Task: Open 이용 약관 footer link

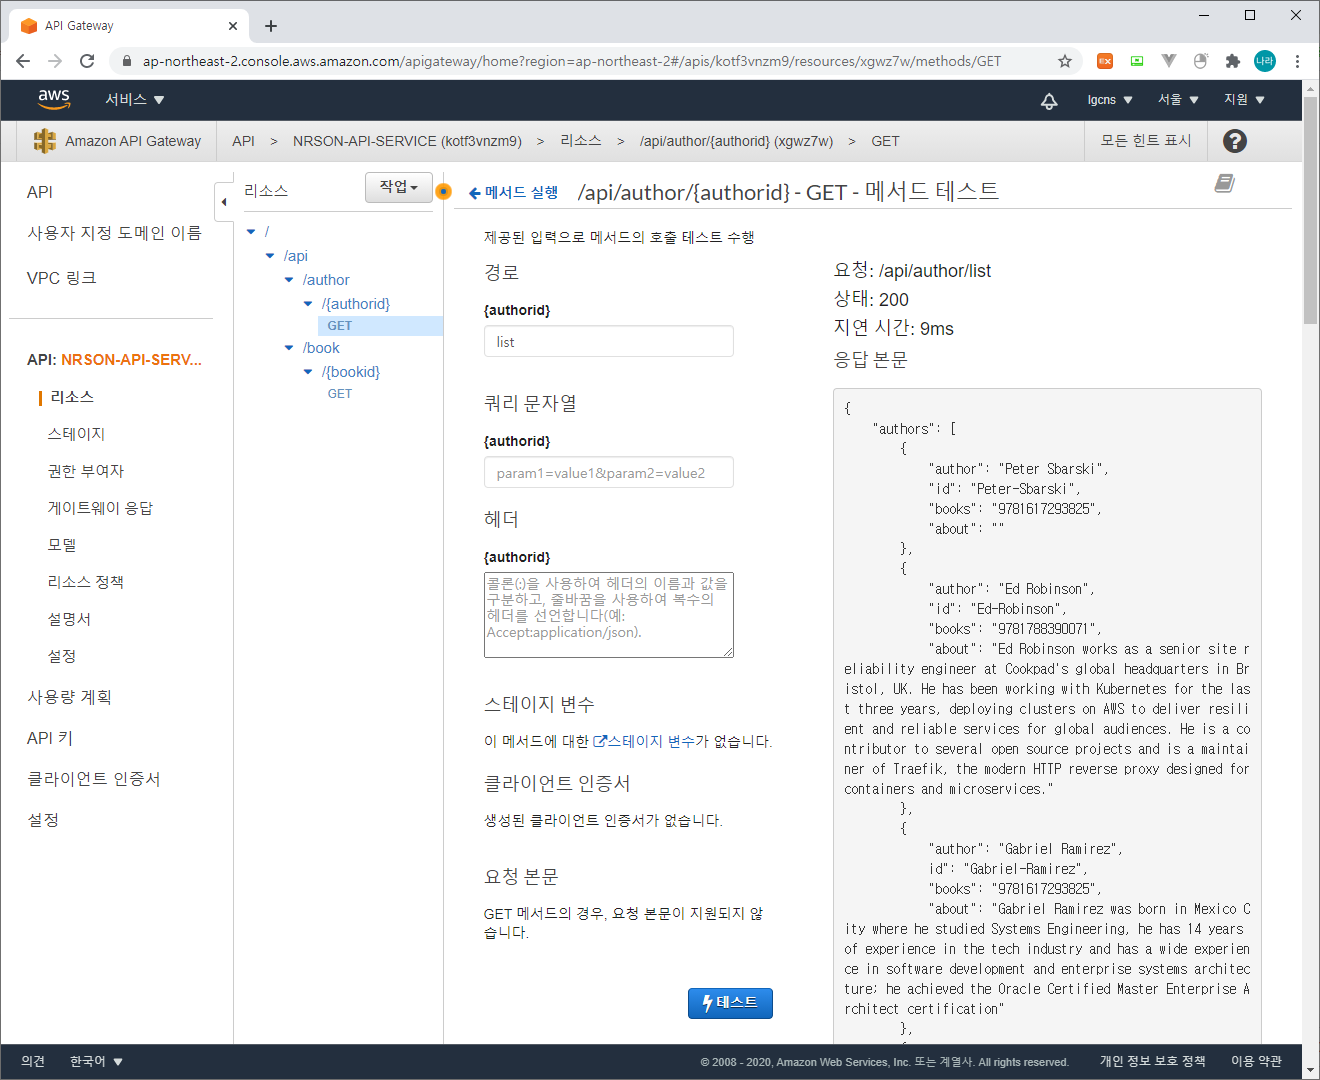Action: coord(1256,1061)
